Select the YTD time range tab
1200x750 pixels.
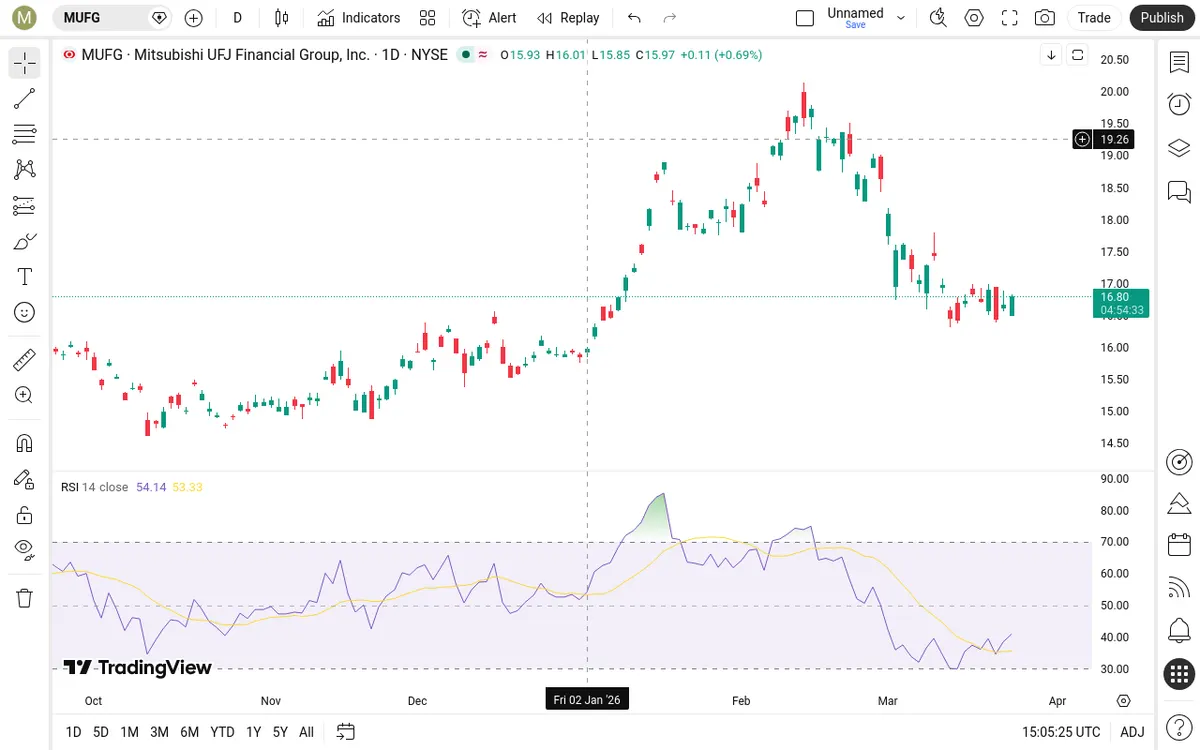pos(222,732)
